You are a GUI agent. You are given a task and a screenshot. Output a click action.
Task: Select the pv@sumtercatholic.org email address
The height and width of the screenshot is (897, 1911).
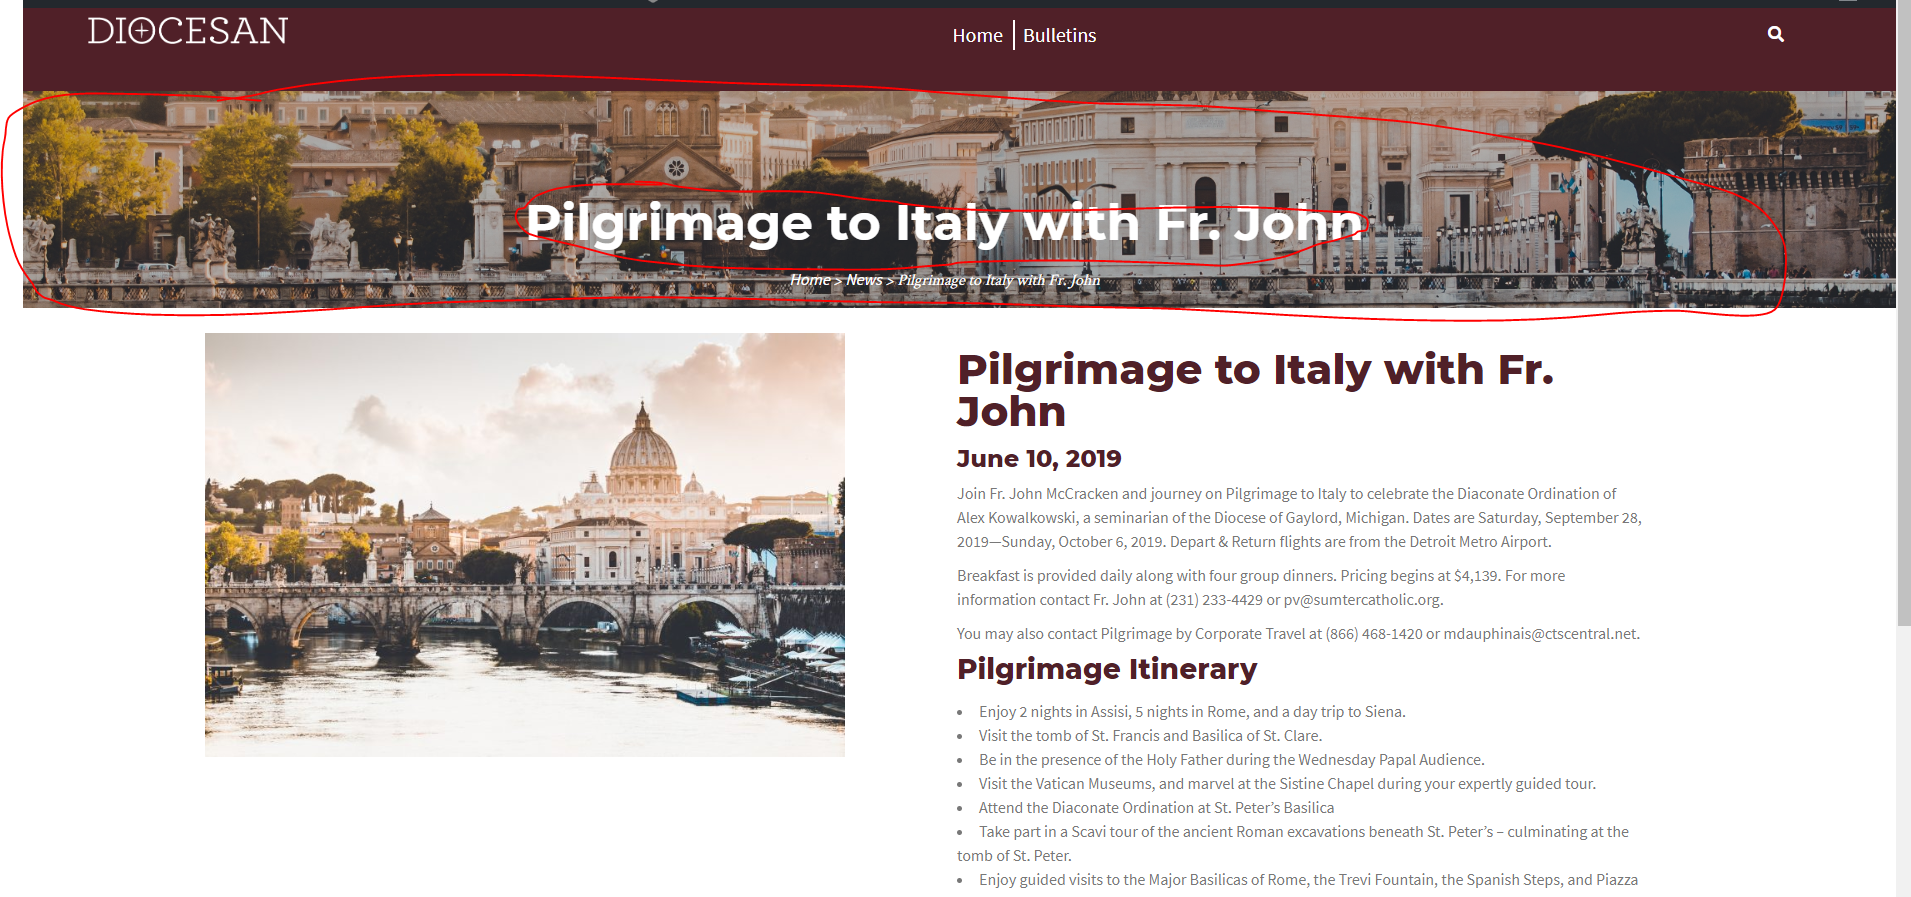(1361, 600)
